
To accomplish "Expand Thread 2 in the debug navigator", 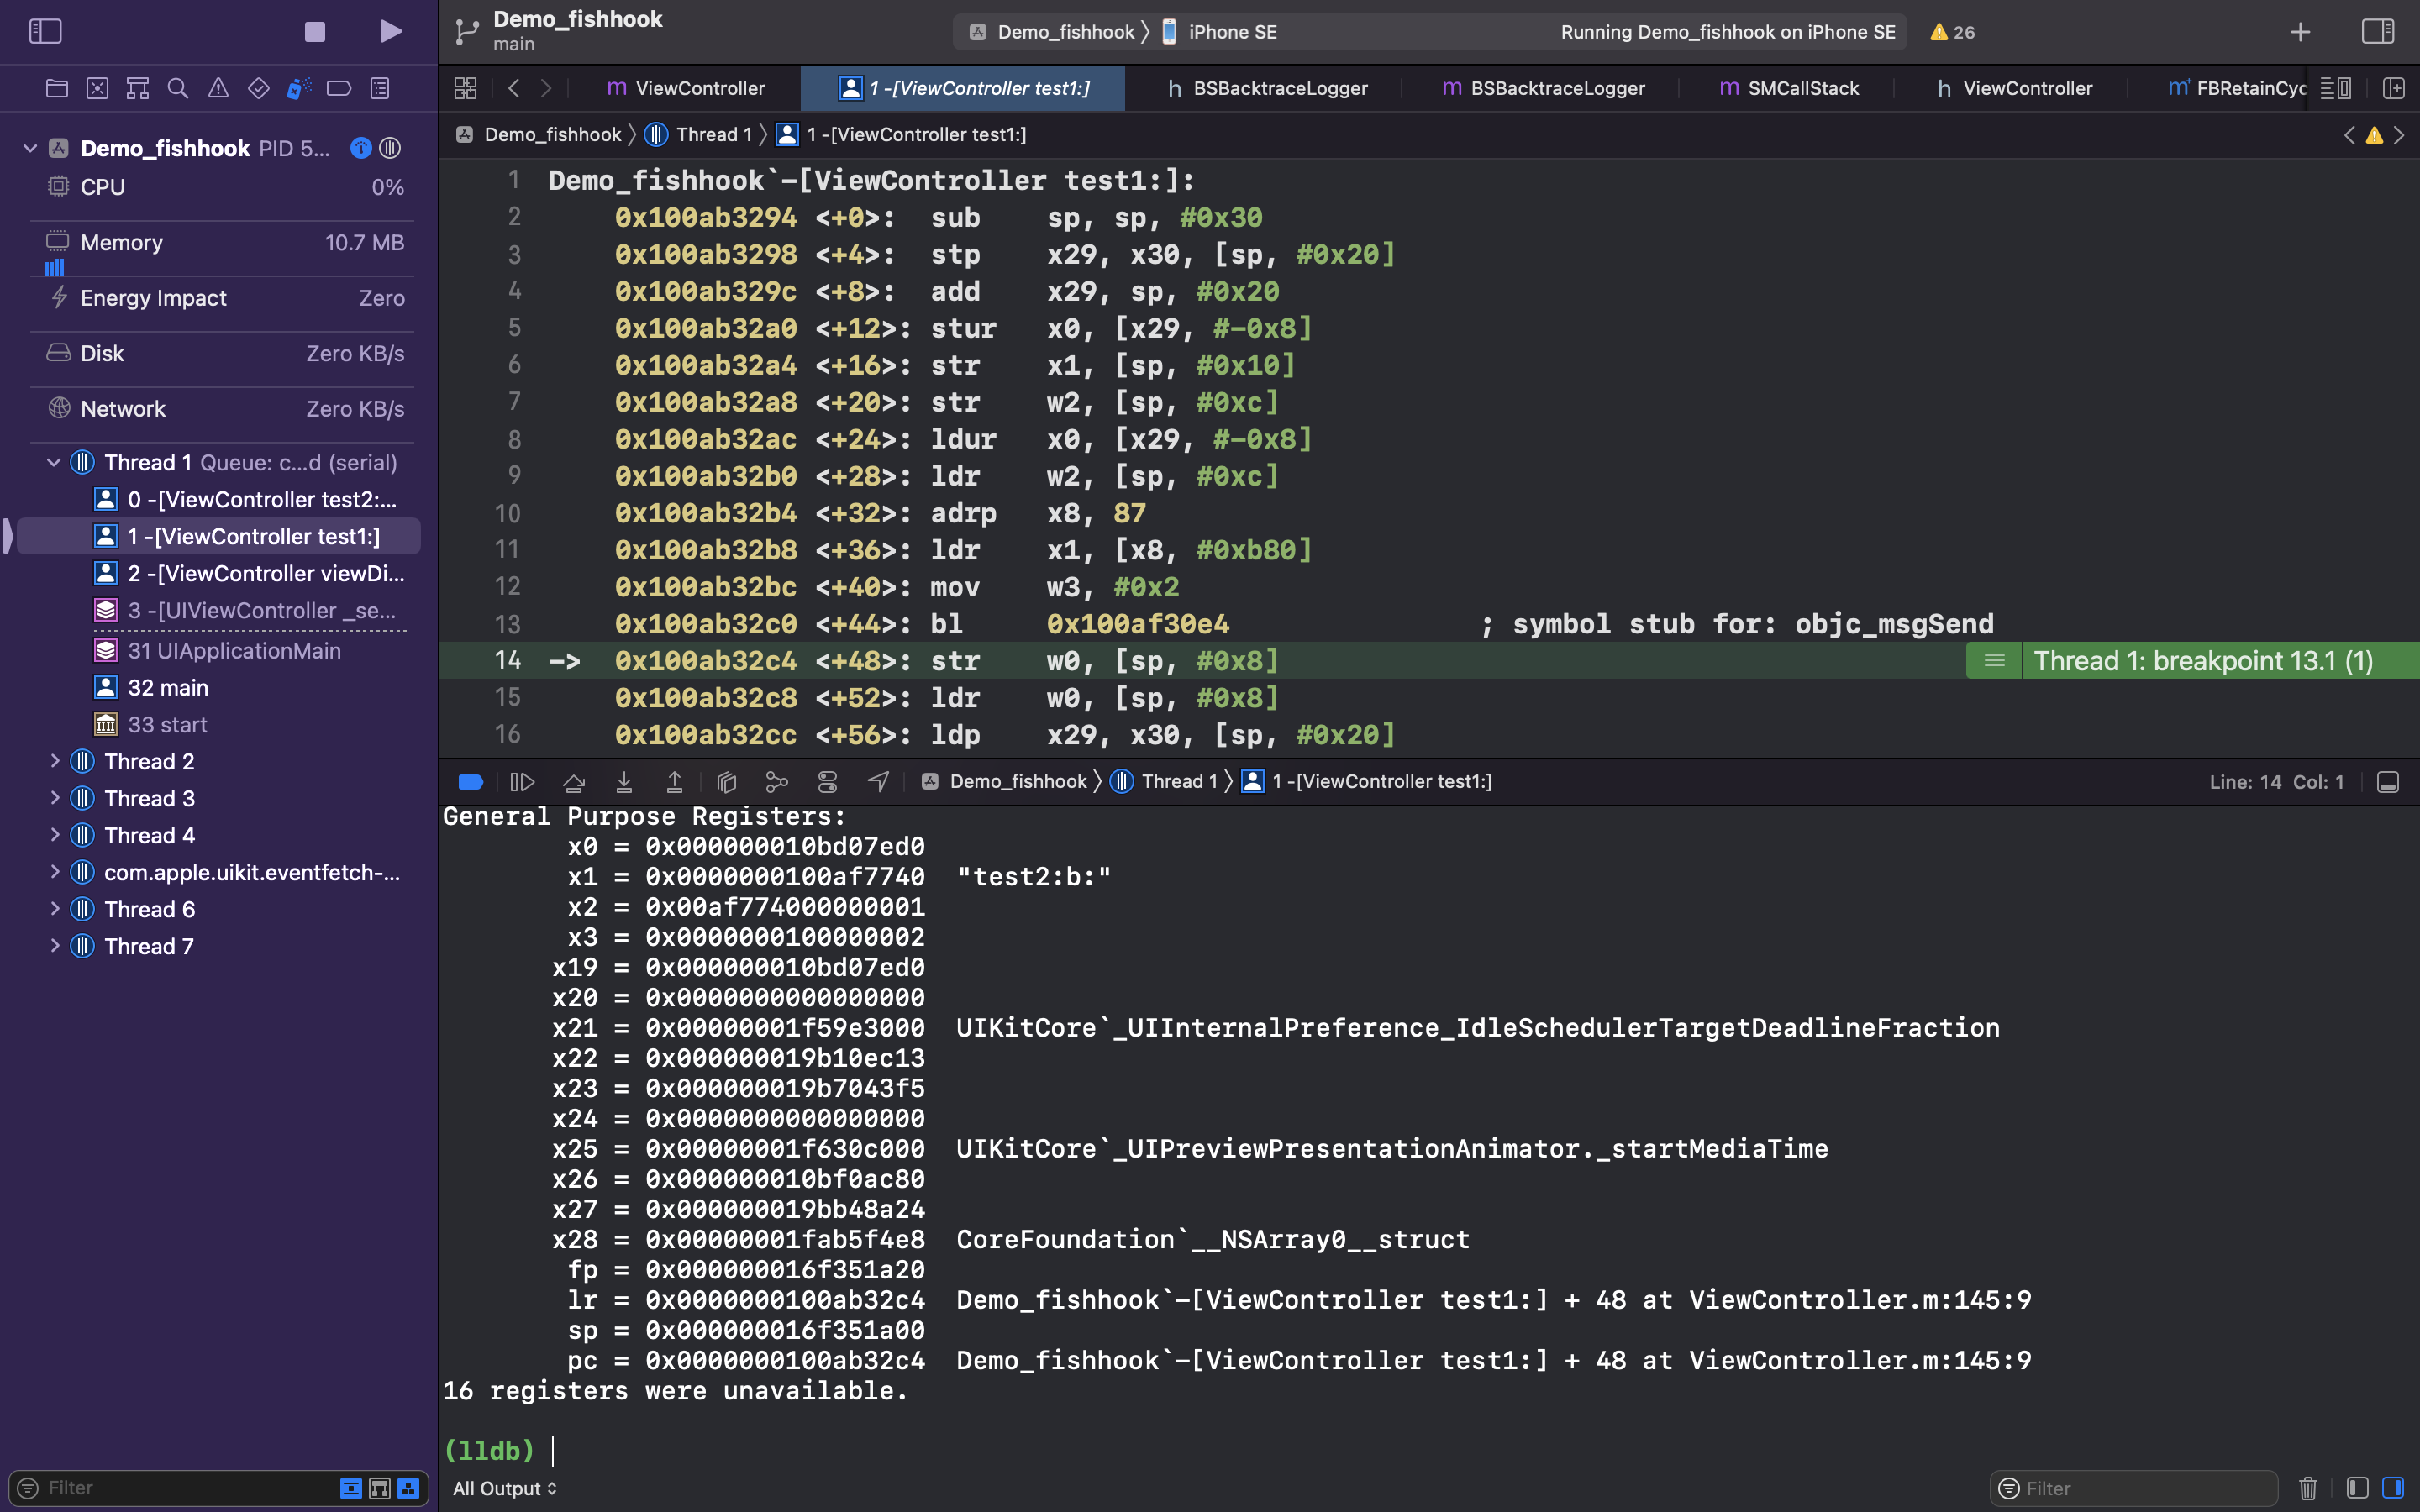I will pos(54,762).
